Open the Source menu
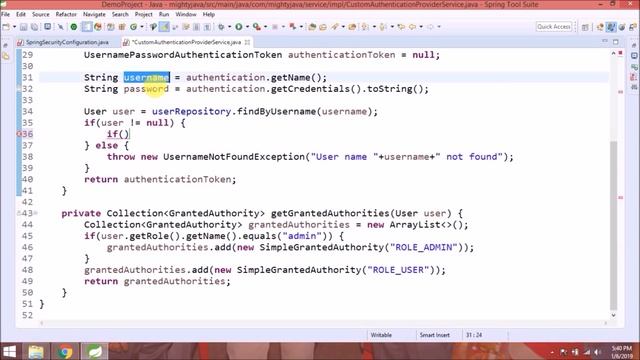The image size is (640, 360). pyautogui.click(x=40, y=14)
